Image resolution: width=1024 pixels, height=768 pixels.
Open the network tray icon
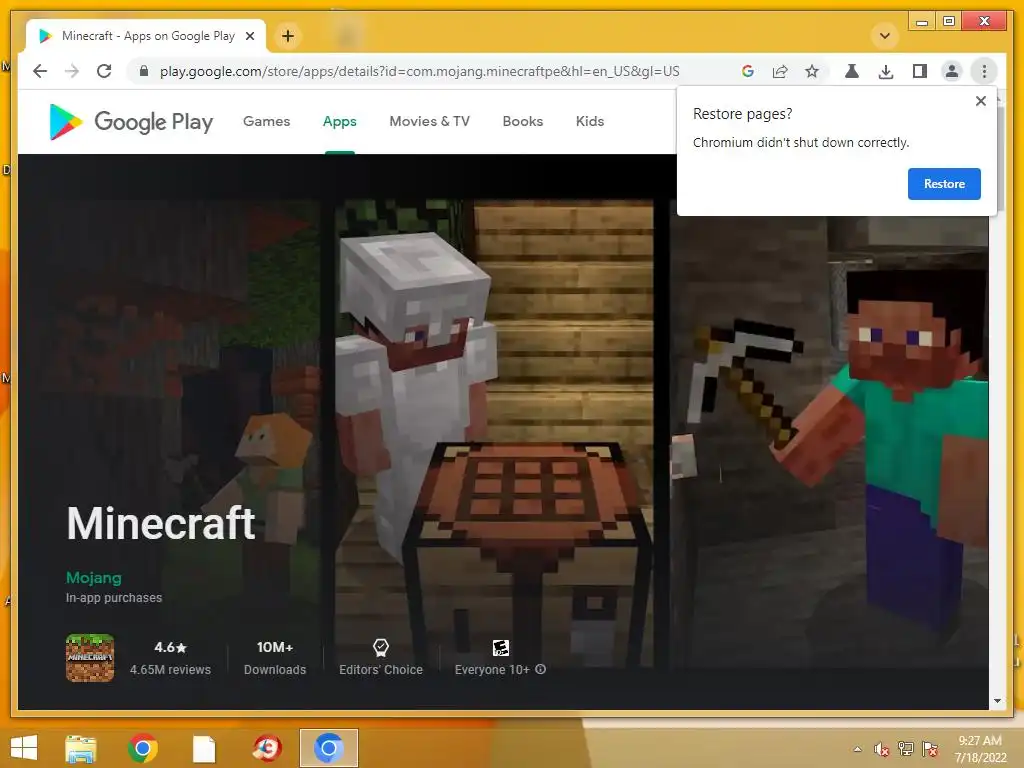pyautogui.click(x=906, y=748)
